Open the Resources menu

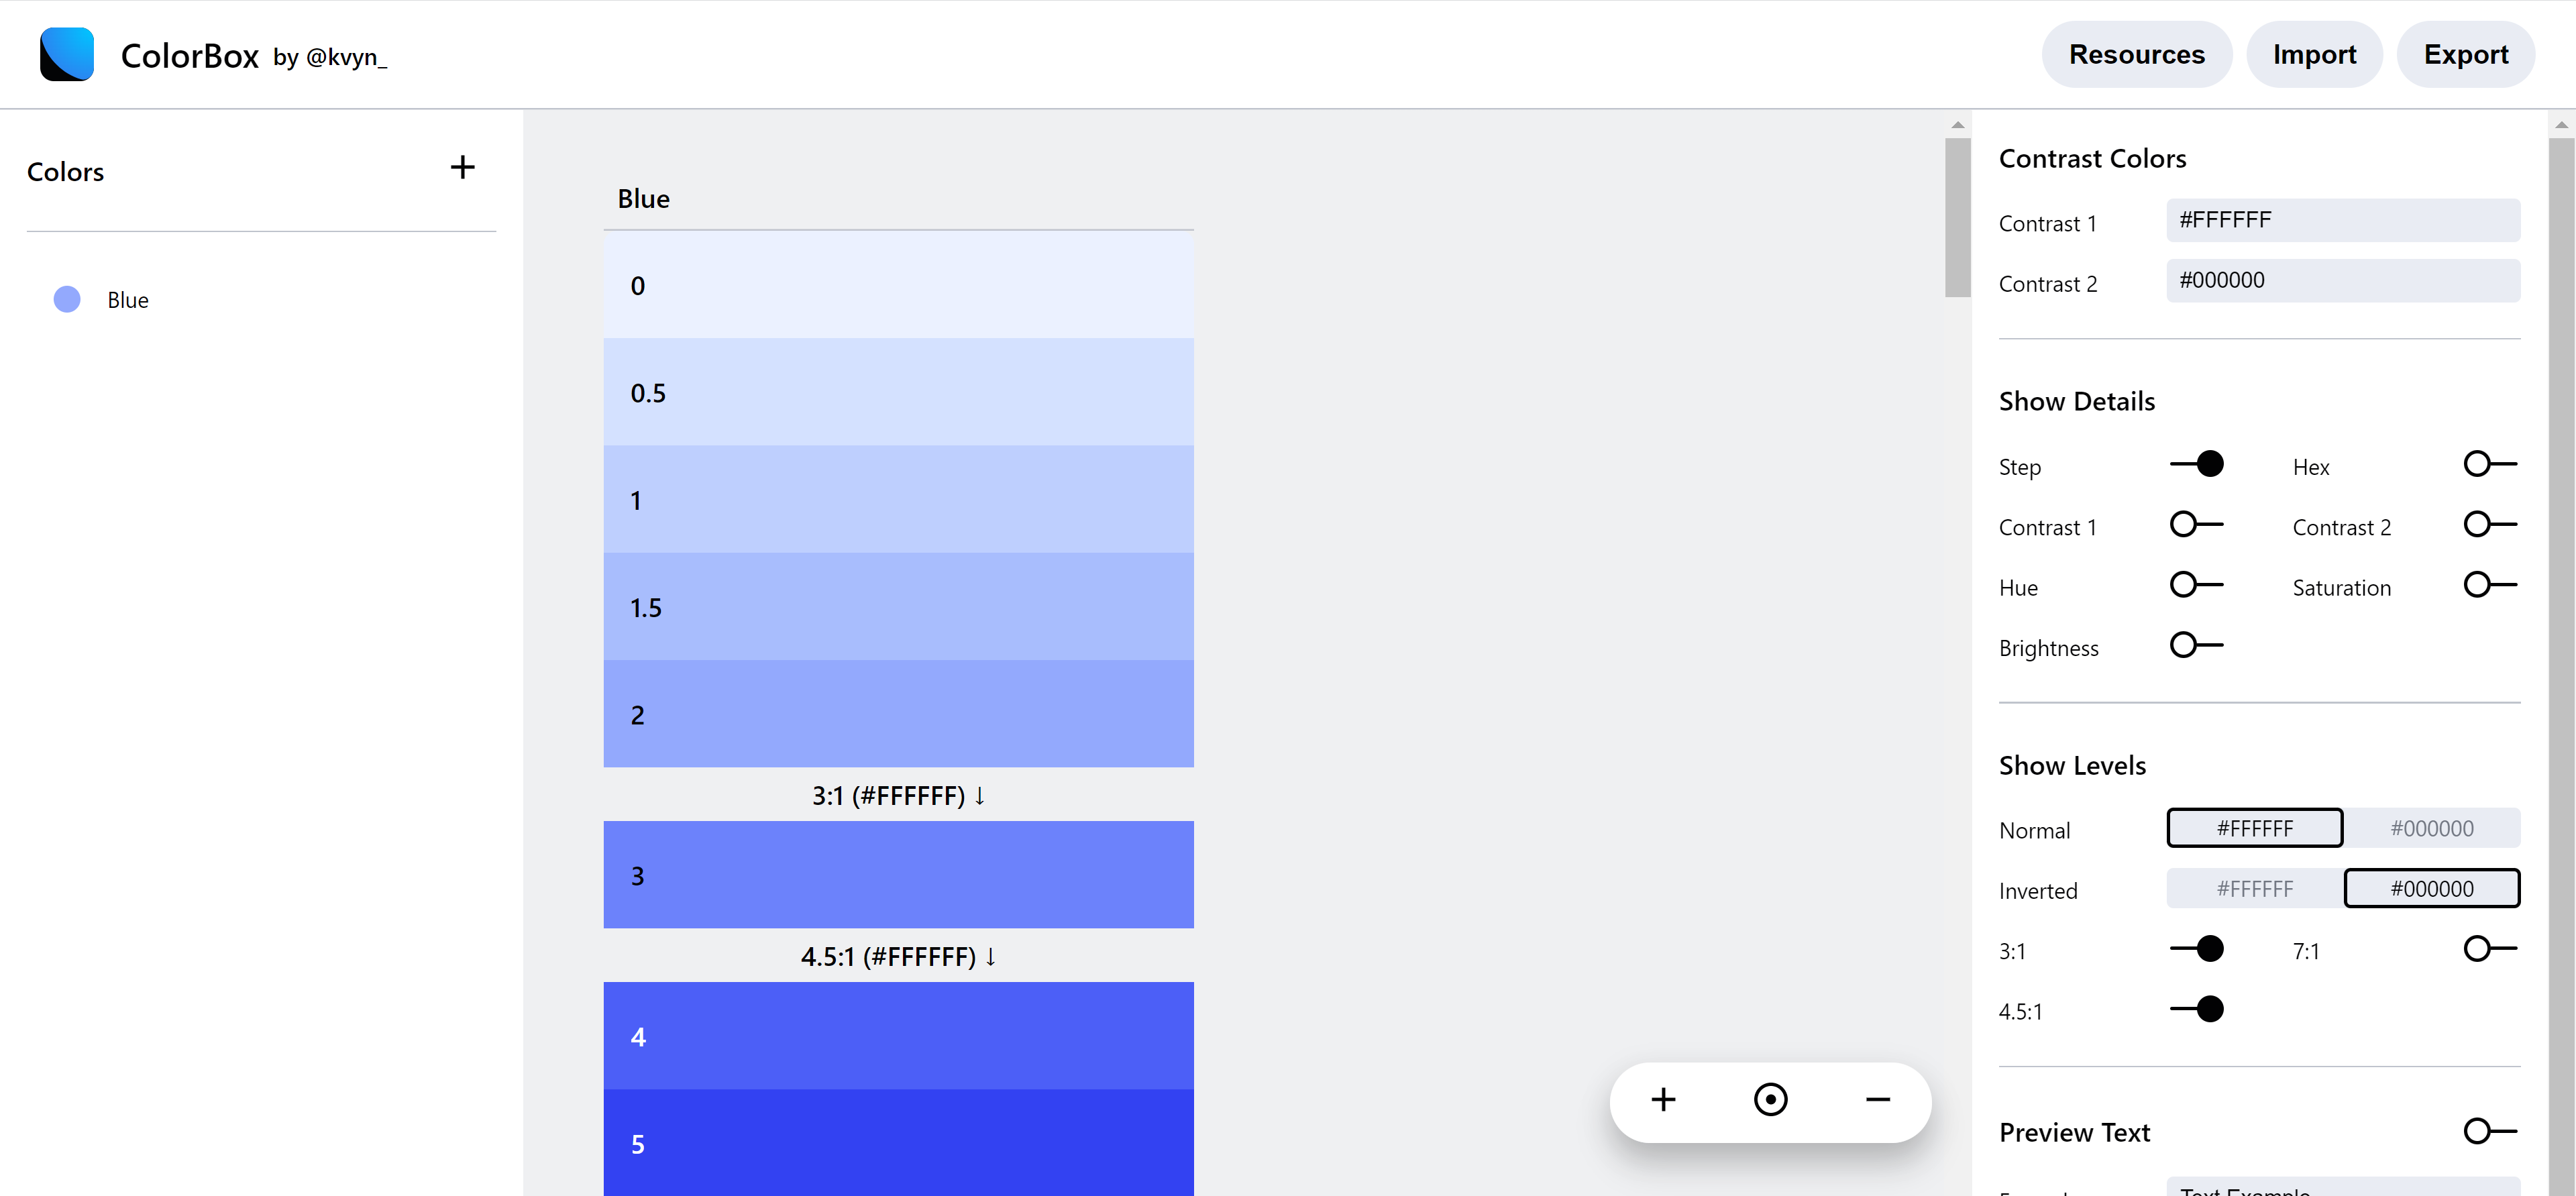2136,55
